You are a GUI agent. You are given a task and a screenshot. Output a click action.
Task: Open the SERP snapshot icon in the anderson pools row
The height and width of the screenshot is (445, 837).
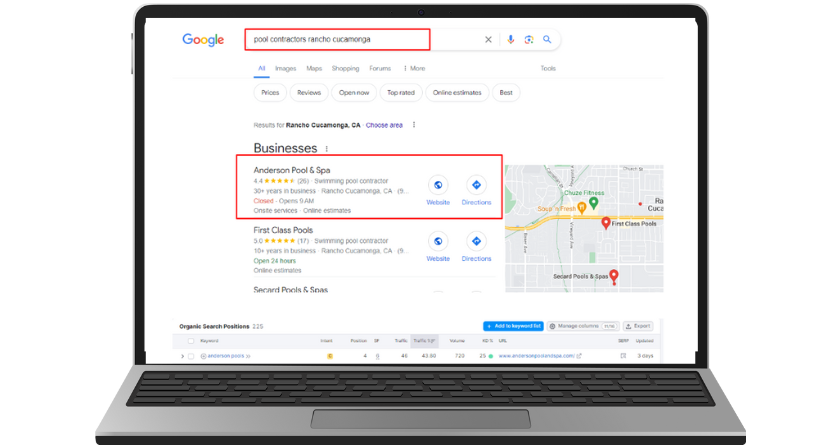(623, 356)
